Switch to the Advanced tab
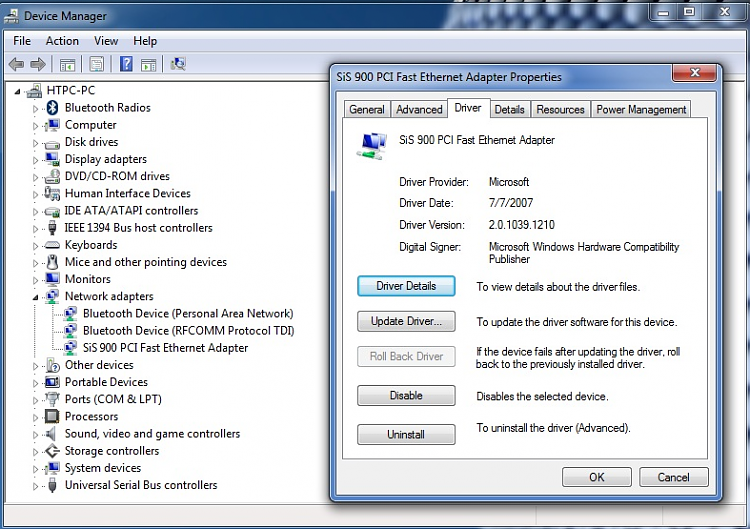Viewport: 750px width, 529px height. tap(419, 110)
